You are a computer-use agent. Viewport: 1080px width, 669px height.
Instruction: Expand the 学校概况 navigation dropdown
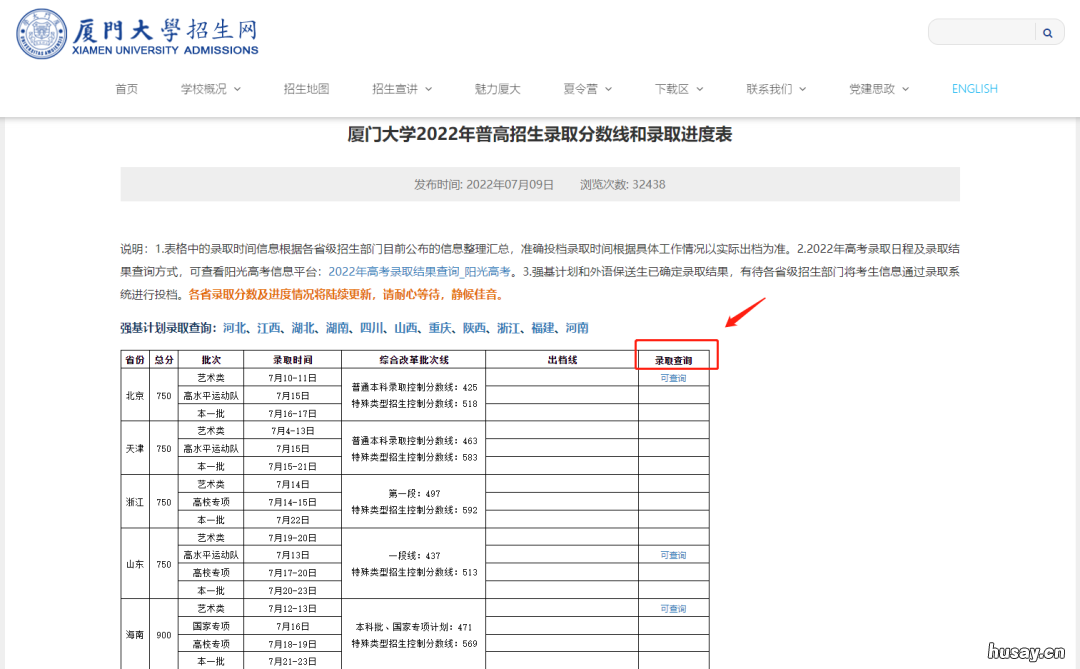[x=210, y=88]
